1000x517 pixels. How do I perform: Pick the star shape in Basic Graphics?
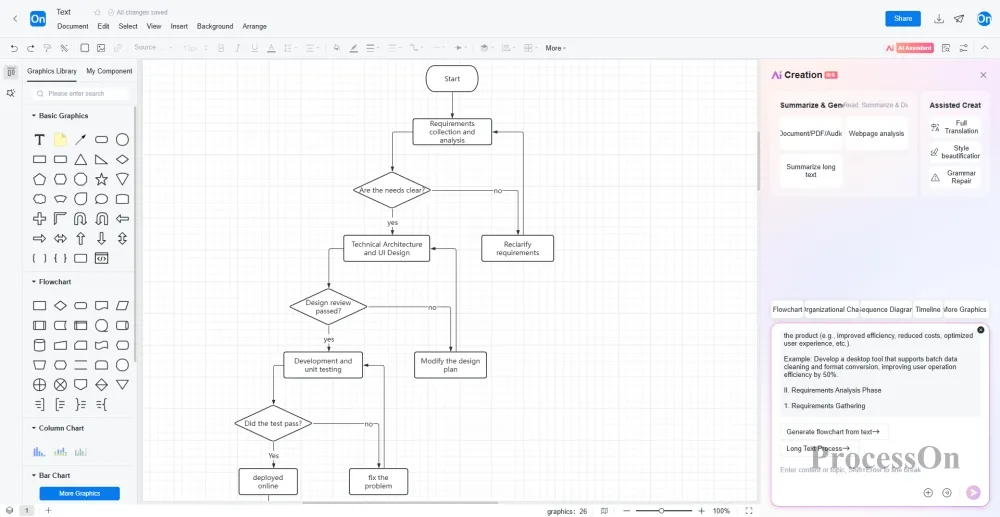click(x=101, y=179)
